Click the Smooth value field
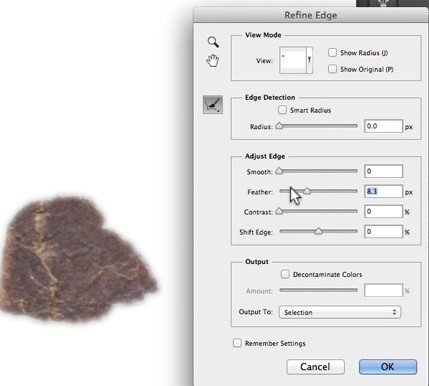Screen dimensions: 429x386 [383, 171]
